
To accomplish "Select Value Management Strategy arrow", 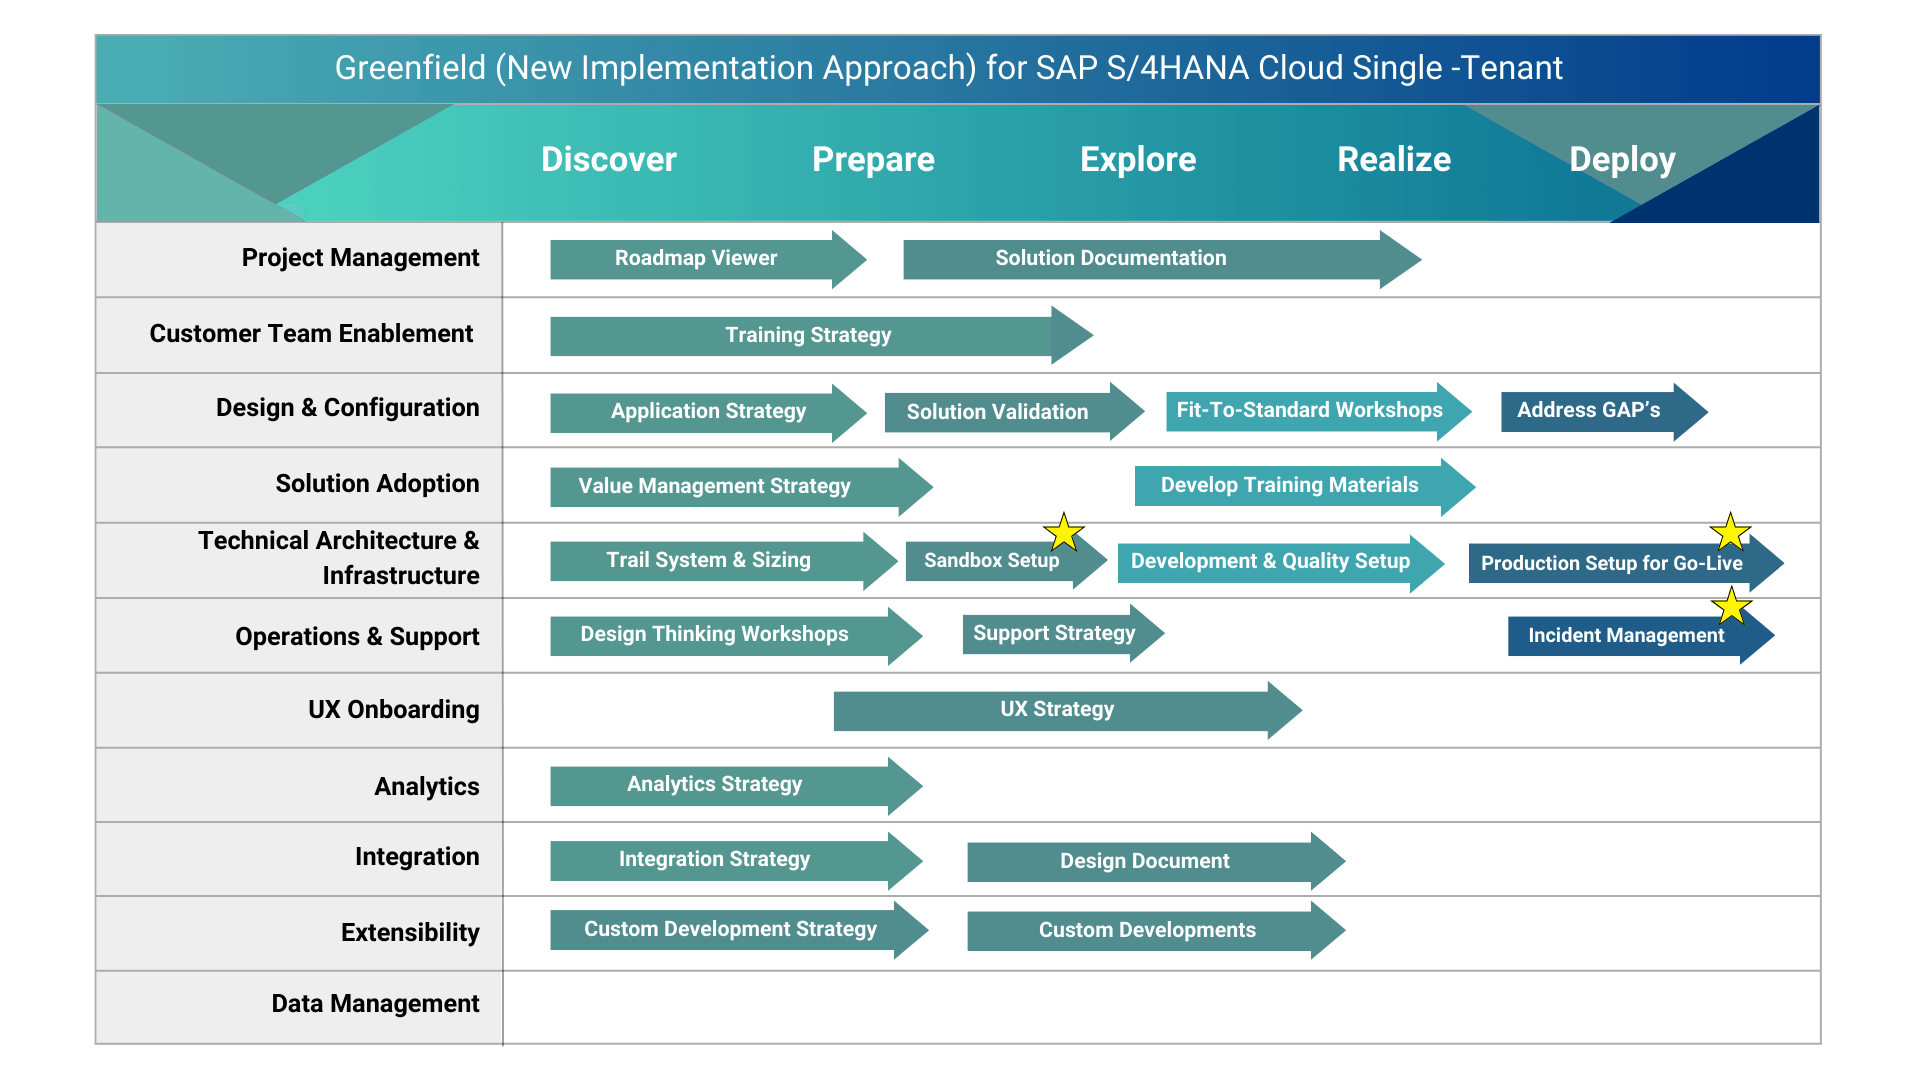I will tap(741, 487).
